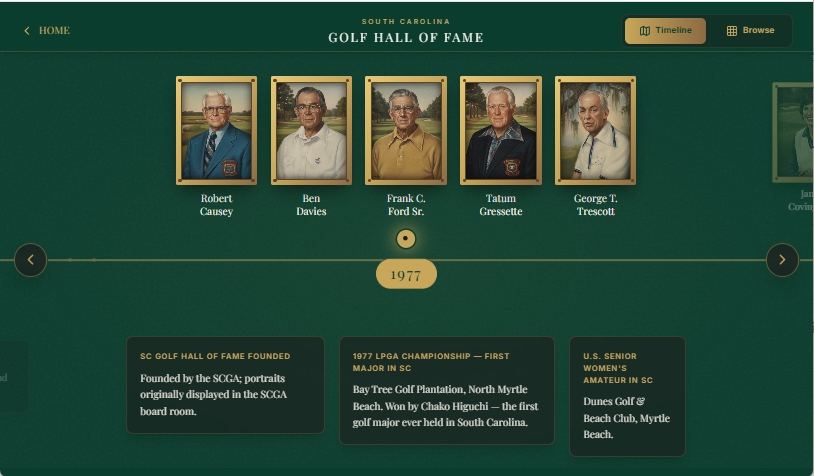Click the name Tatum Gressette
This screenshot has height=476, width=814.
pos(501,205)
